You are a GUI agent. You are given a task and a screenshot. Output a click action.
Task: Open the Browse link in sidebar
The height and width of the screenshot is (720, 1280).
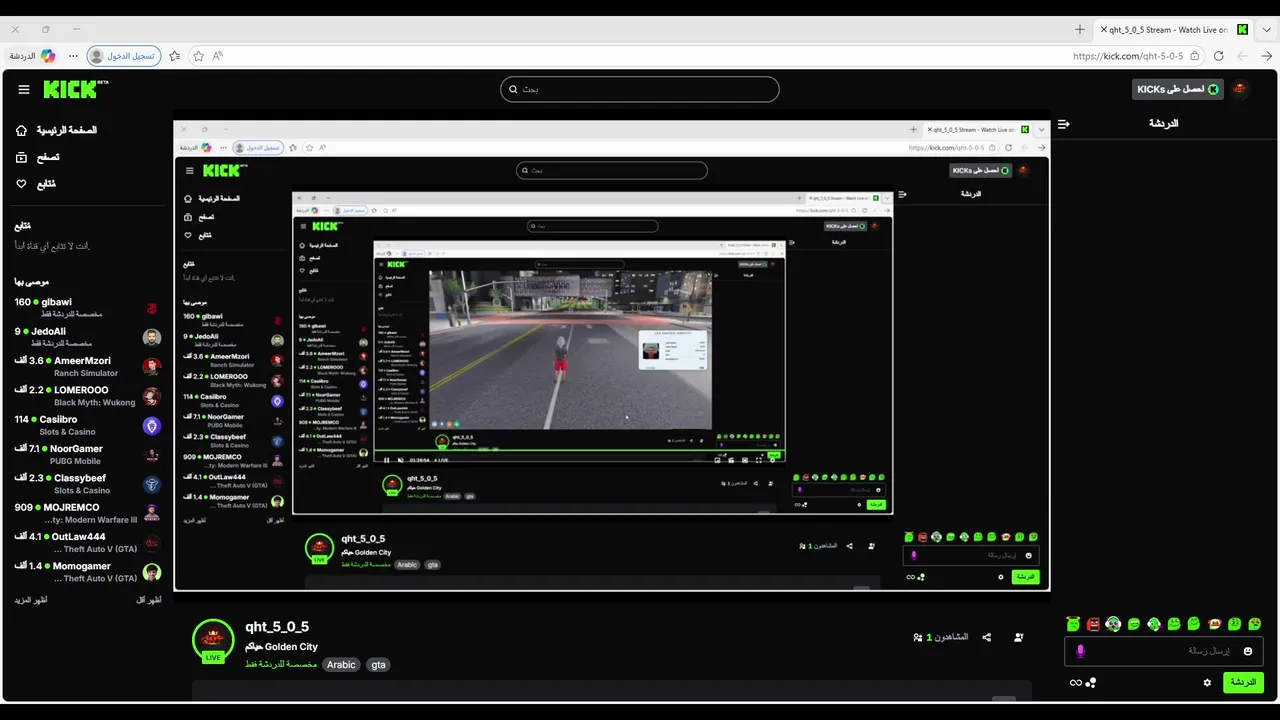pos(37,157)
